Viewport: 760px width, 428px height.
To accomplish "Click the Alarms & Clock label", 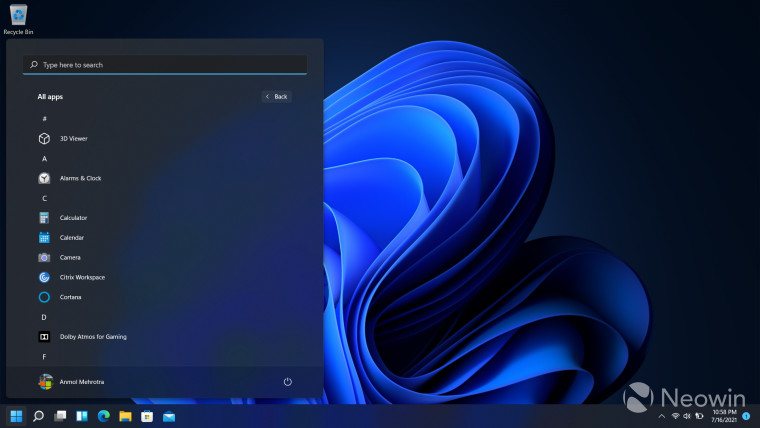I will point(80,178).
